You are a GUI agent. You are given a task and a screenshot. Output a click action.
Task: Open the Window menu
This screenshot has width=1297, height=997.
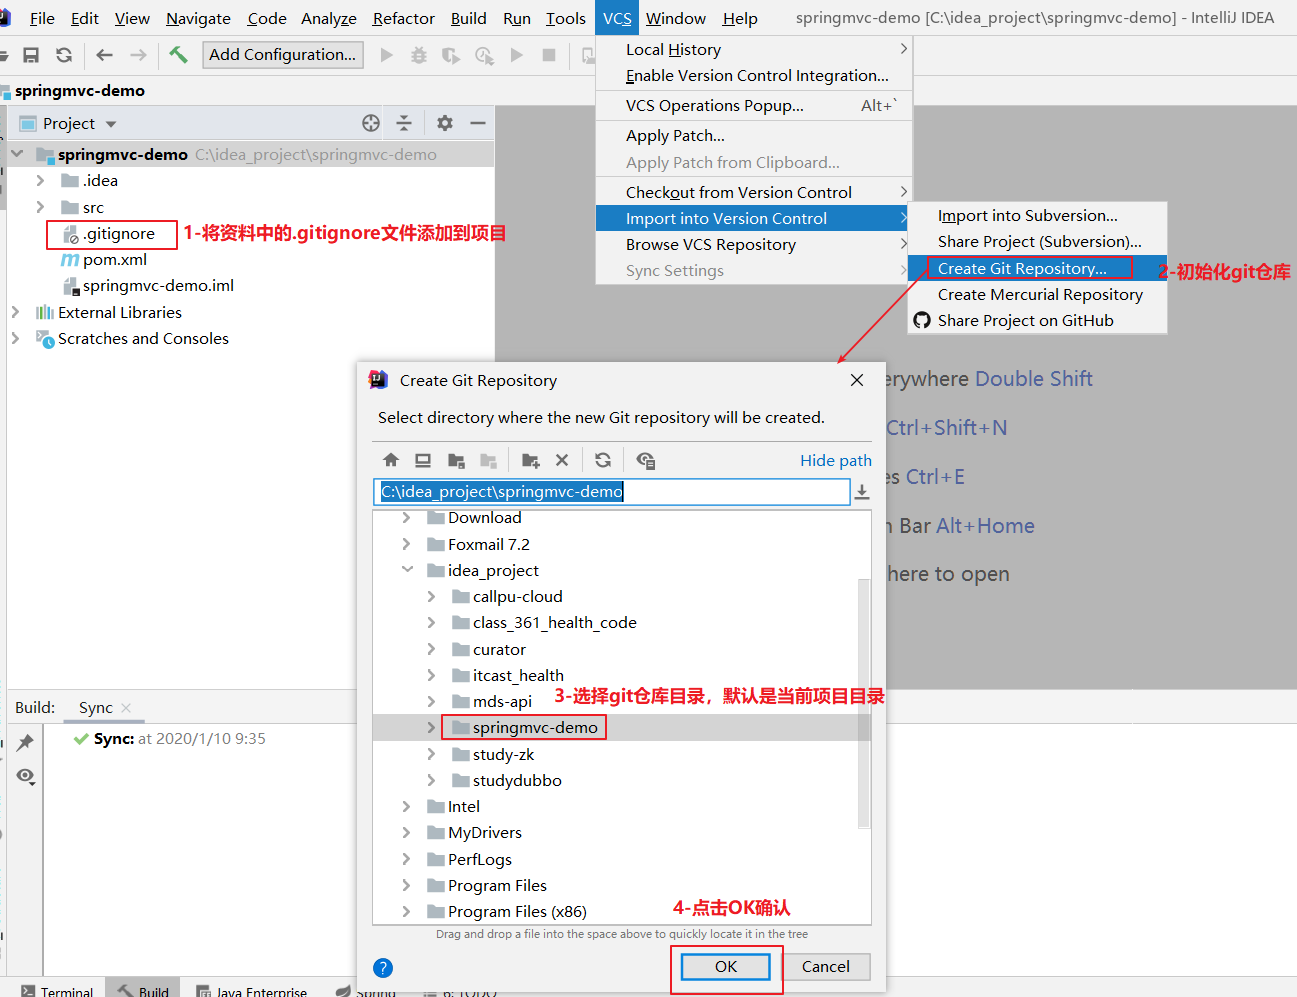tap(676, 18)
